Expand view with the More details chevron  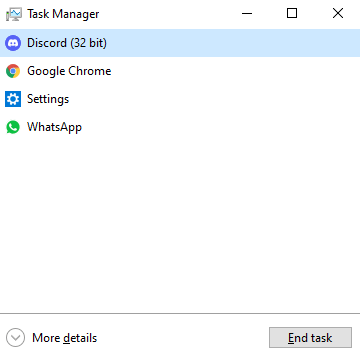[15, 338]
